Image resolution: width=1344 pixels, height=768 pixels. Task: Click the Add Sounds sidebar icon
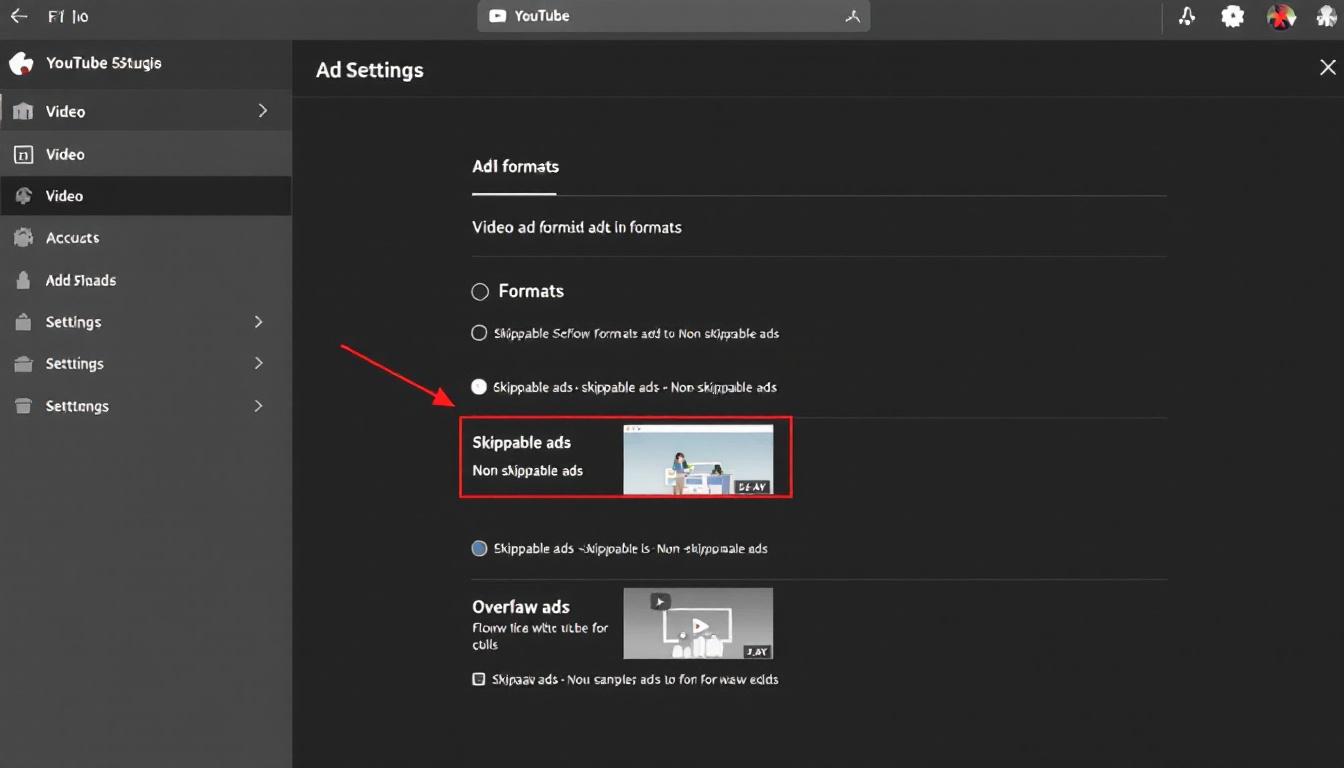[24, 280]
